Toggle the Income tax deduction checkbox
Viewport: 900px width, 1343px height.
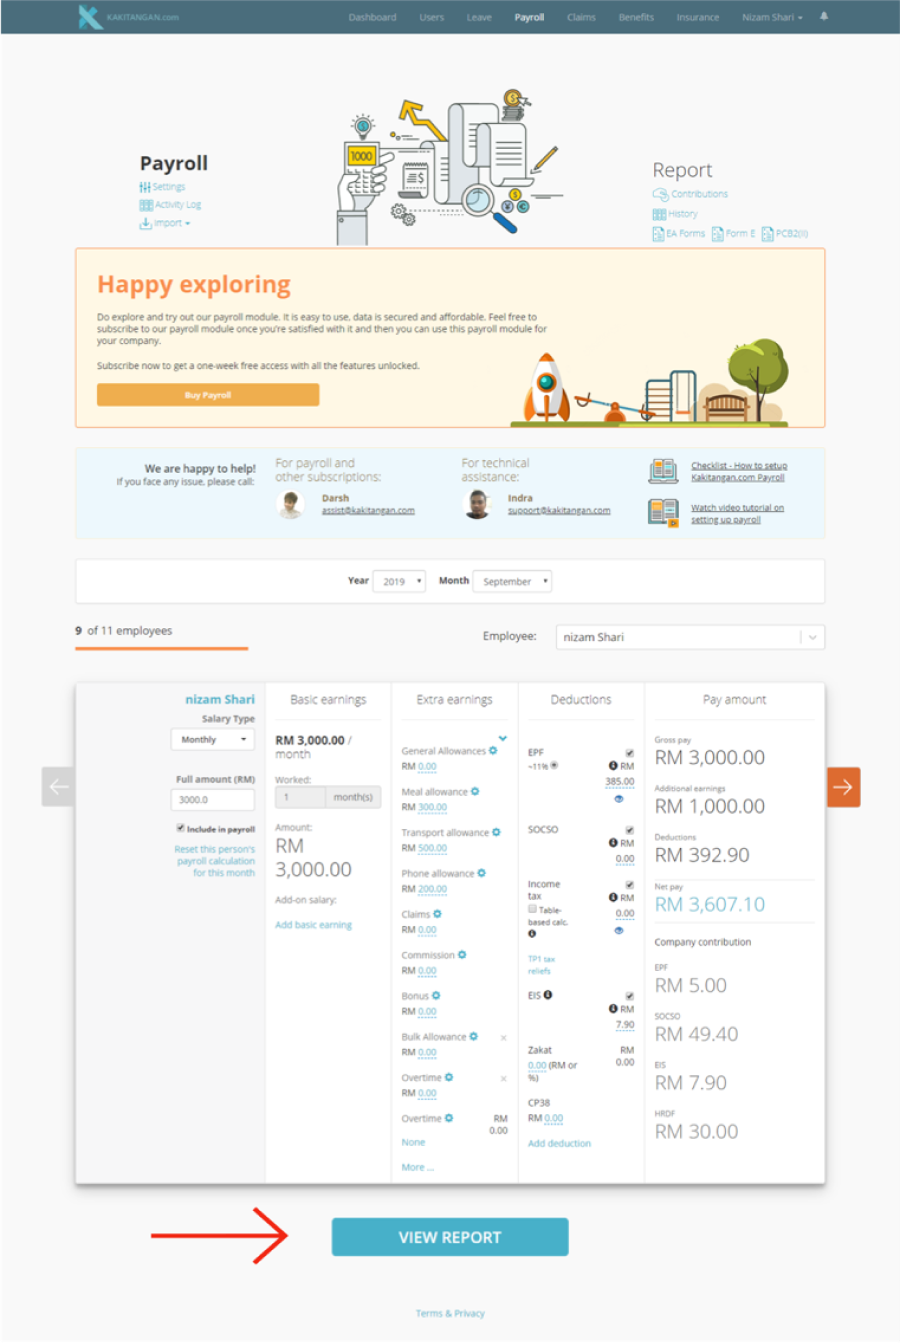(x=629, y=885)
